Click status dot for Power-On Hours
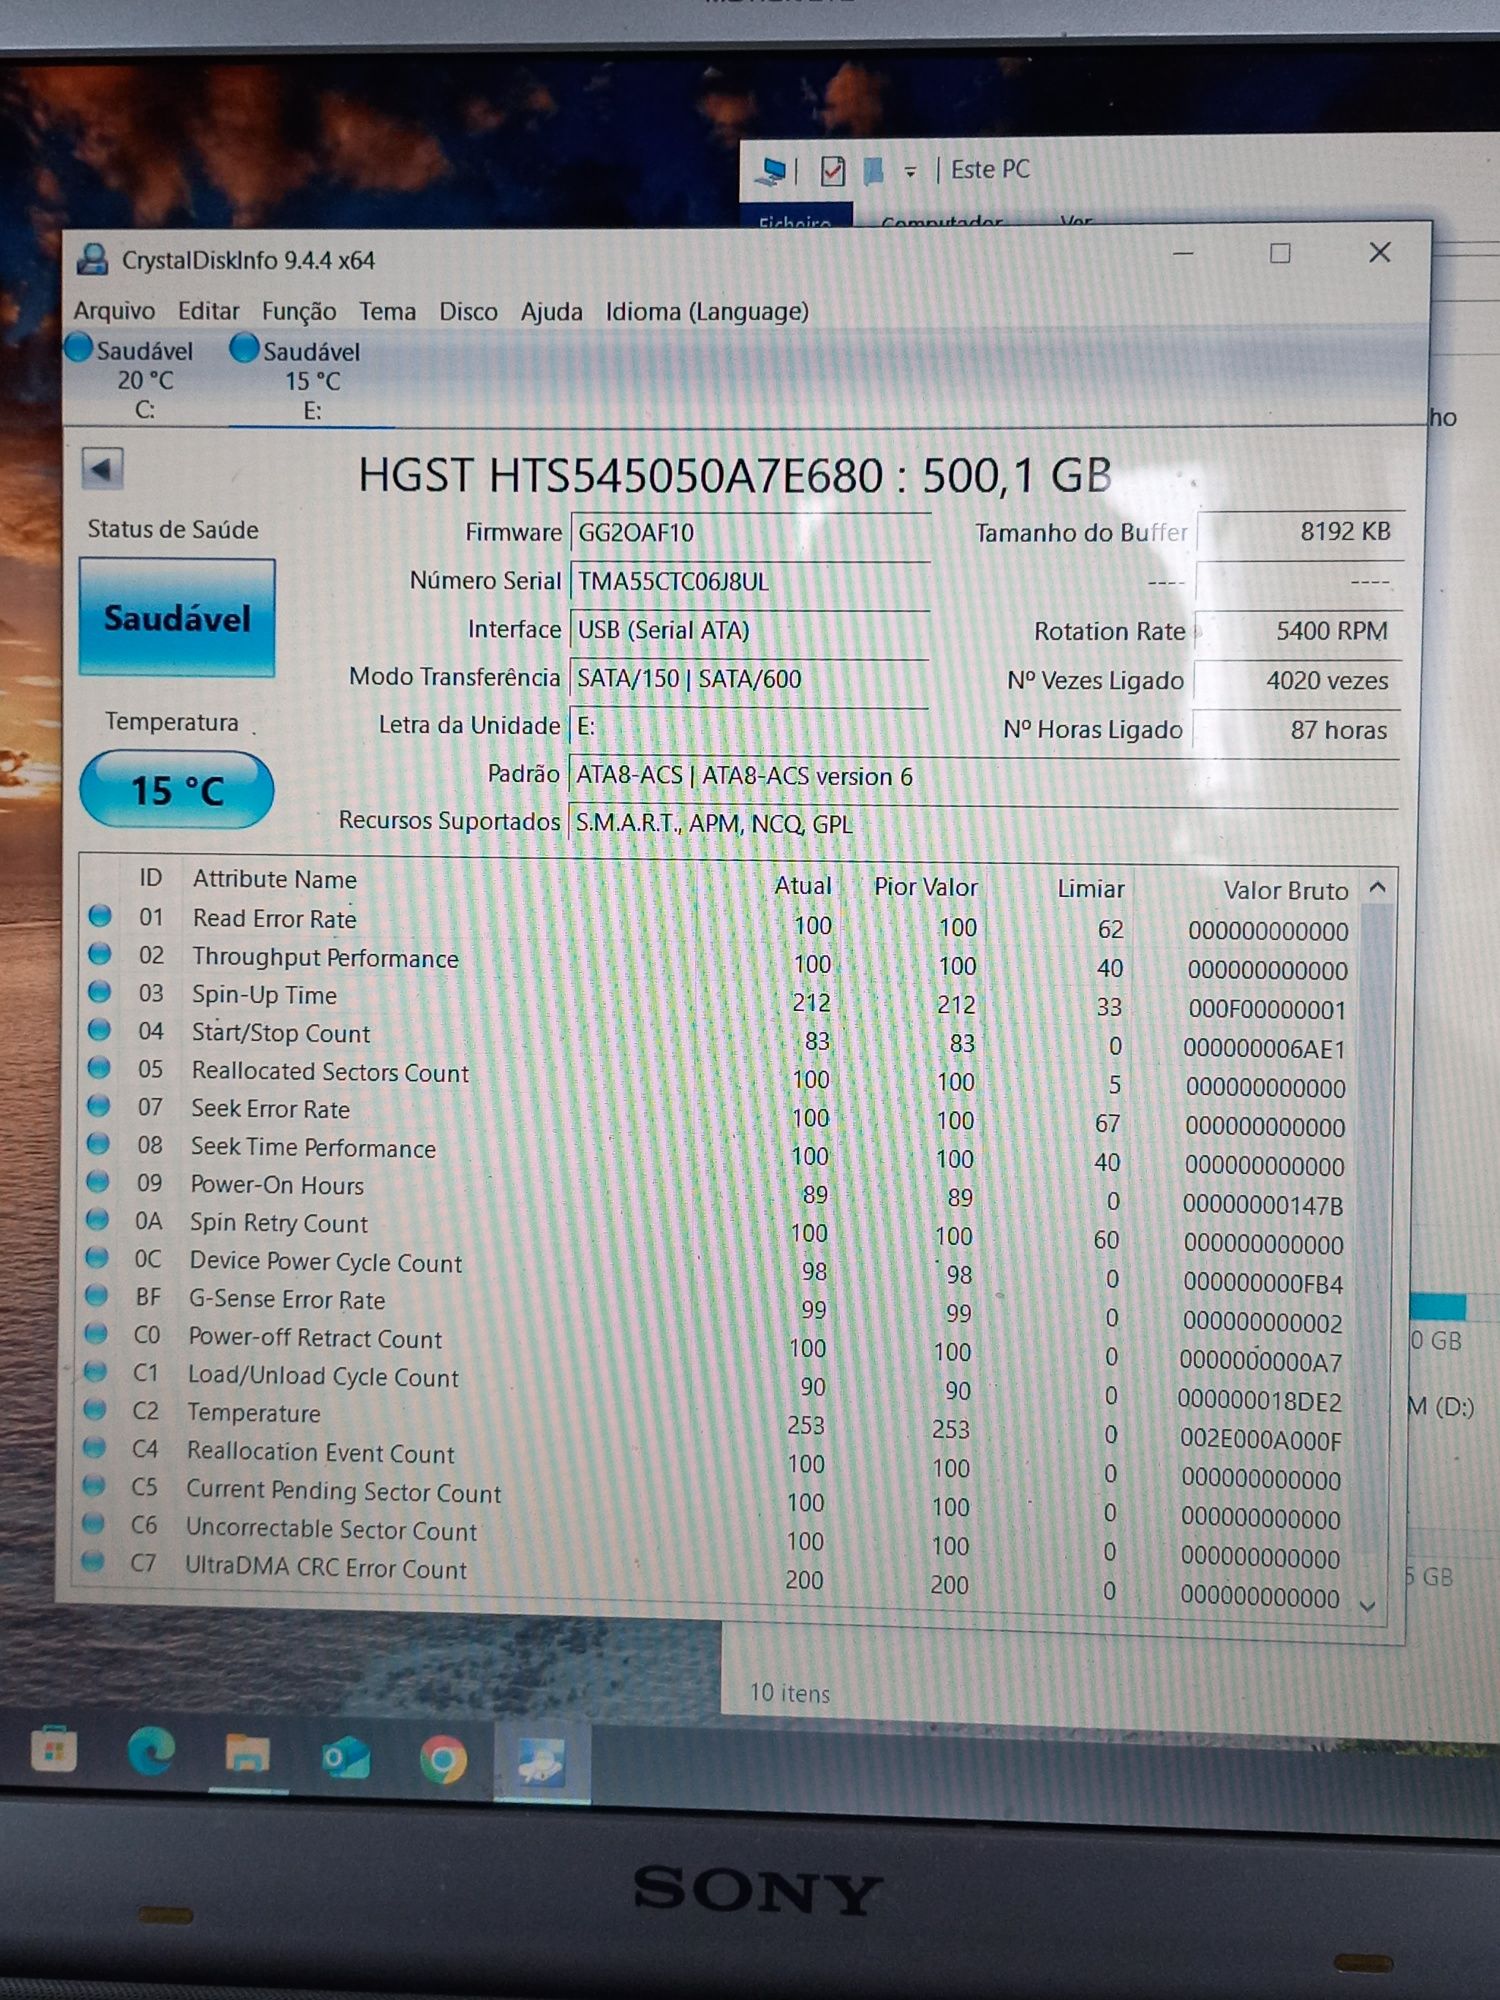 pyautogui.click(x=97, y=1182)
